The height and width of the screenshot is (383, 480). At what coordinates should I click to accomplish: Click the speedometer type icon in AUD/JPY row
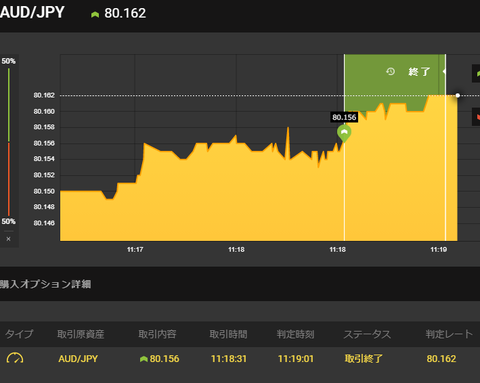tap(15, 358)
